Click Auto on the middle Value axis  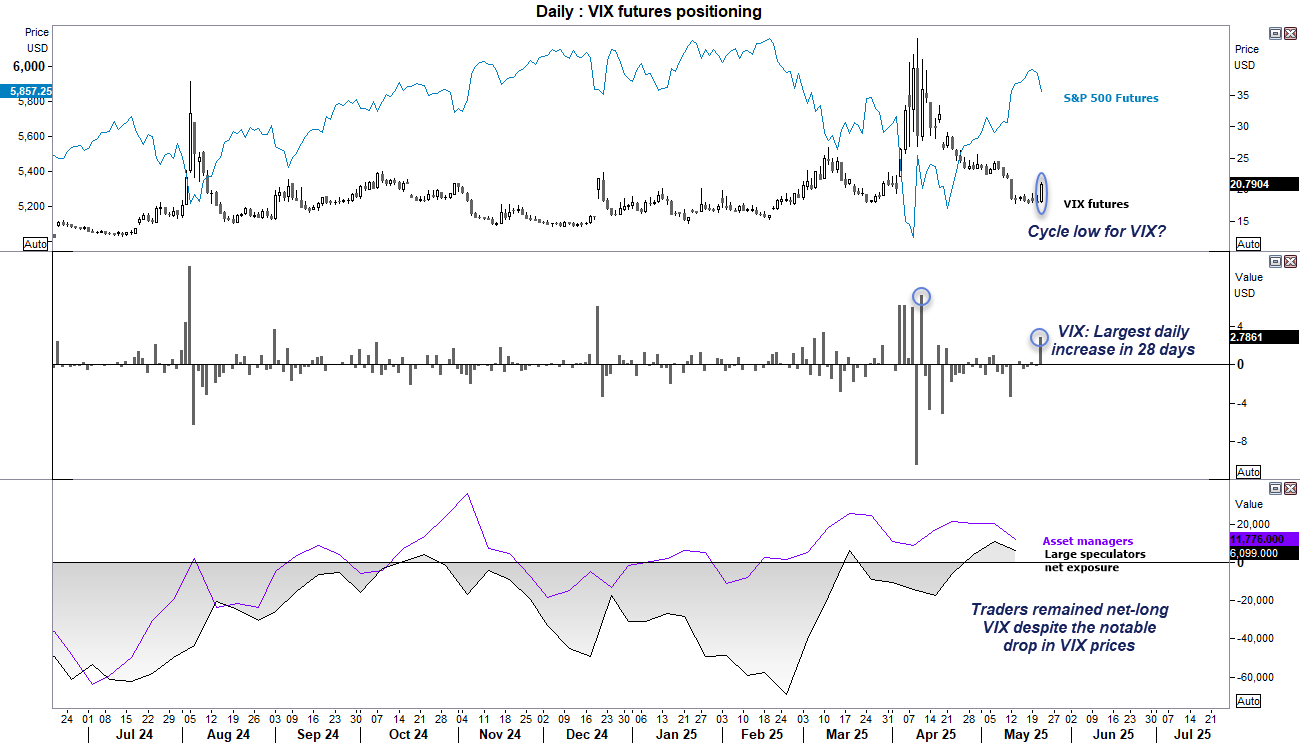point(1248,471)
